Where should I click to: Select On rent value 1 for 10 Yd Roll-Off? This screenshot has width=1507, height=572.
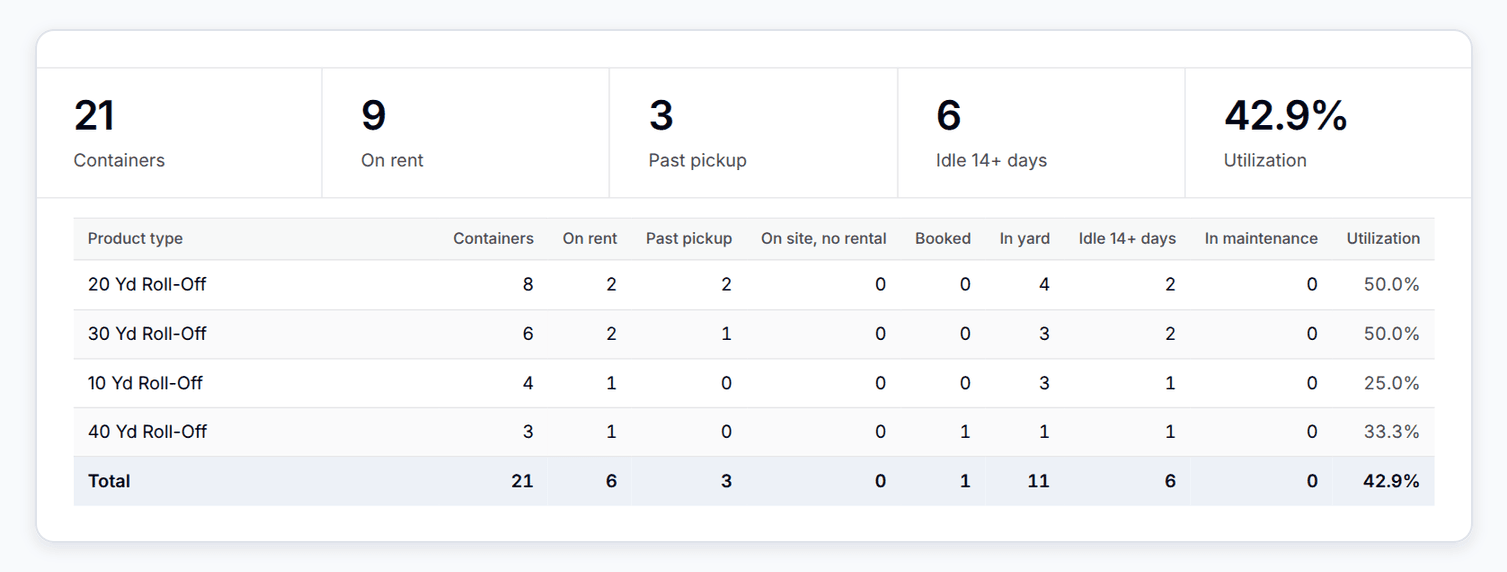[612, 383]
